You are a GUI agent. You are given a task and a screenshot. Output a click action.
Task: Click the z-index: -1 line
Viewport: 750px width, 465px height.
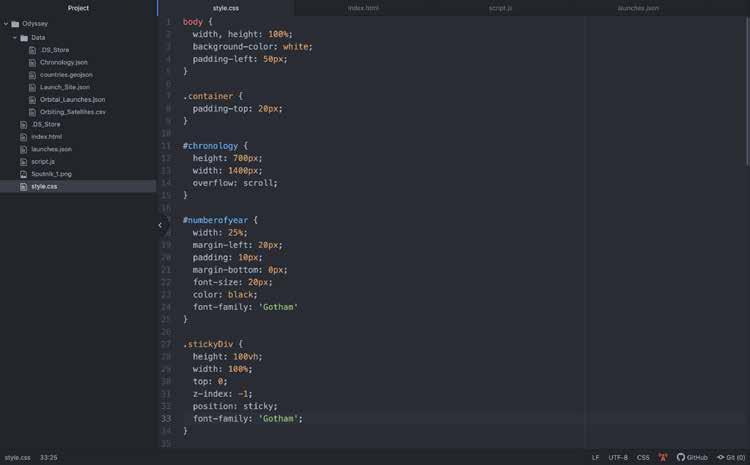(222, 394)
